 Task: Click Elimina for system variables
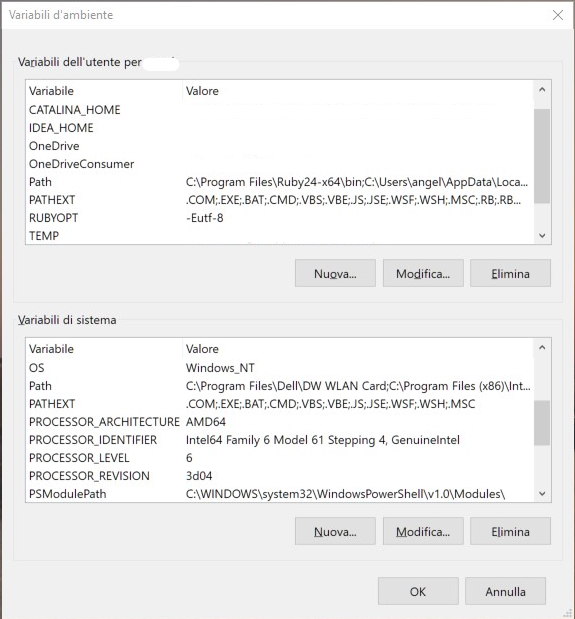tap(510, 531)
